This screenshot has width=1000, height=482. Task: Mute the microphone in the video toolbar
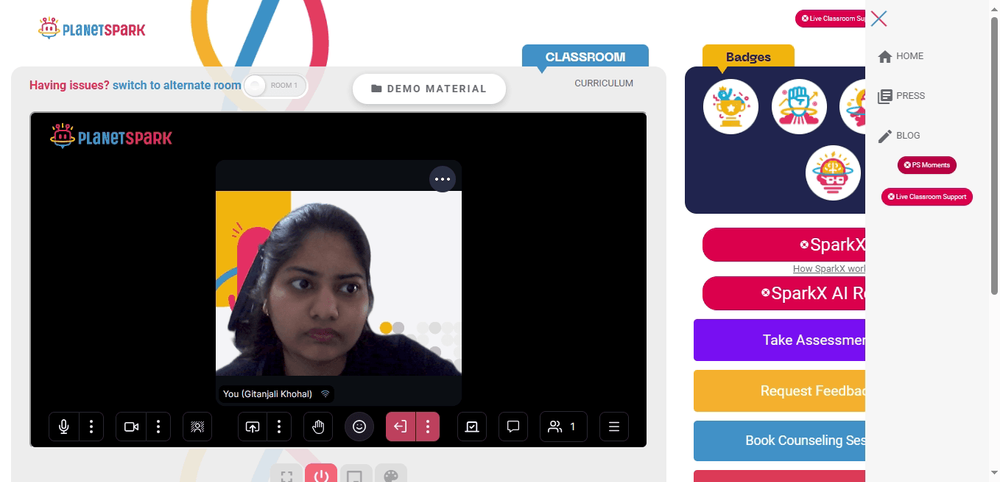64,427
